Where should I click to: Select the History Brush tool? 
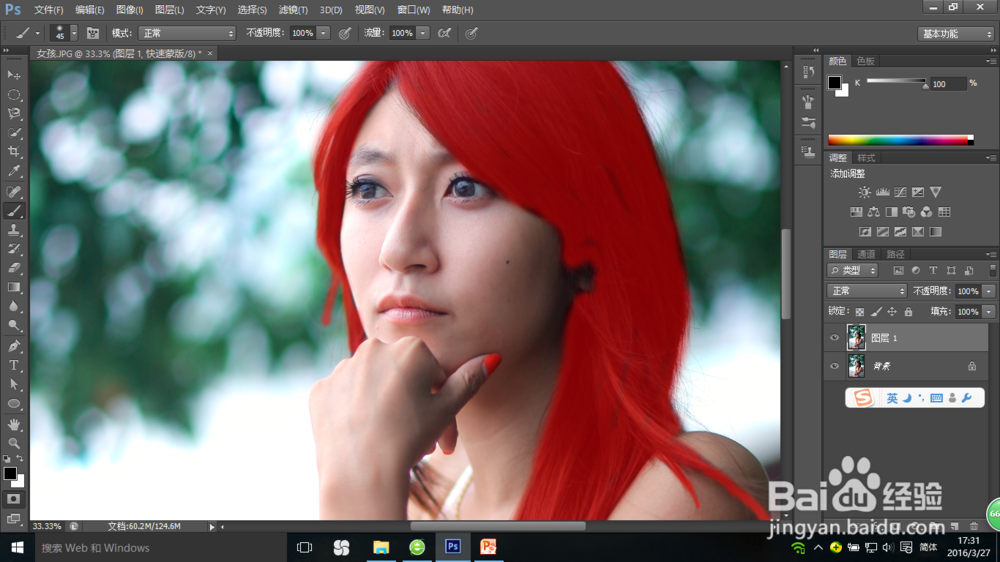14,249
